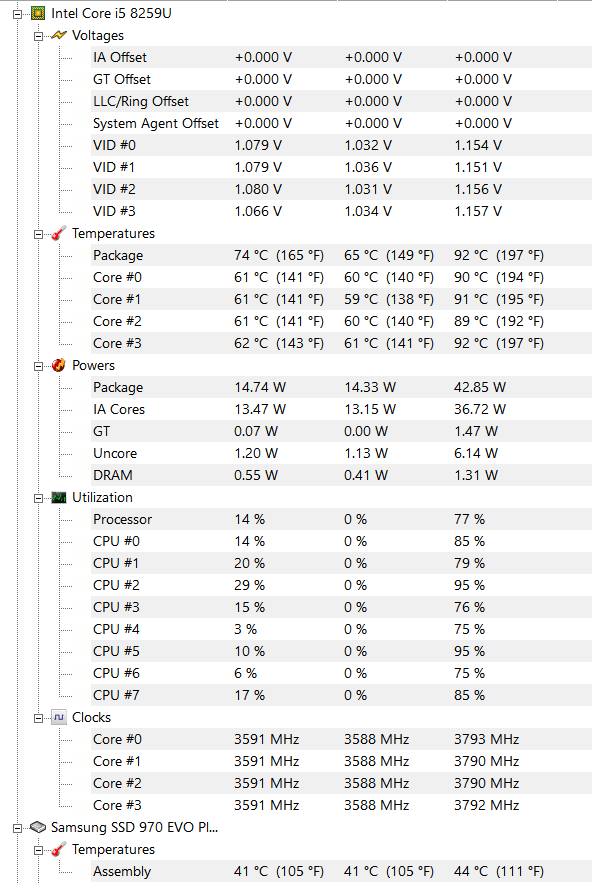Collapse the Utilization section
Viewport: 592px width, 884px height.
pos(38,498)
